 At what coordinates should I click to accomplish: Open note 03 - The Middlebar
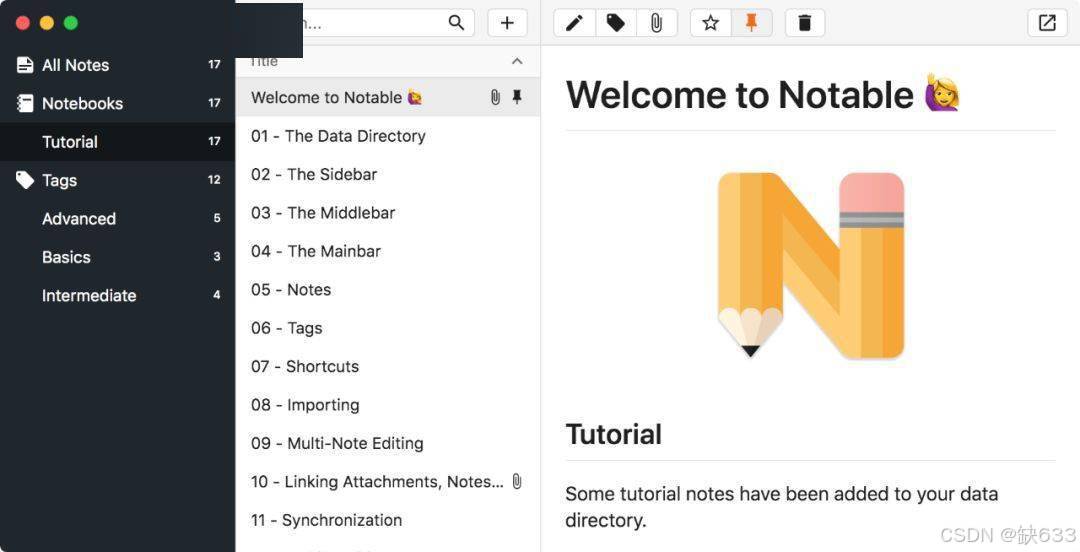pos(388,213)
